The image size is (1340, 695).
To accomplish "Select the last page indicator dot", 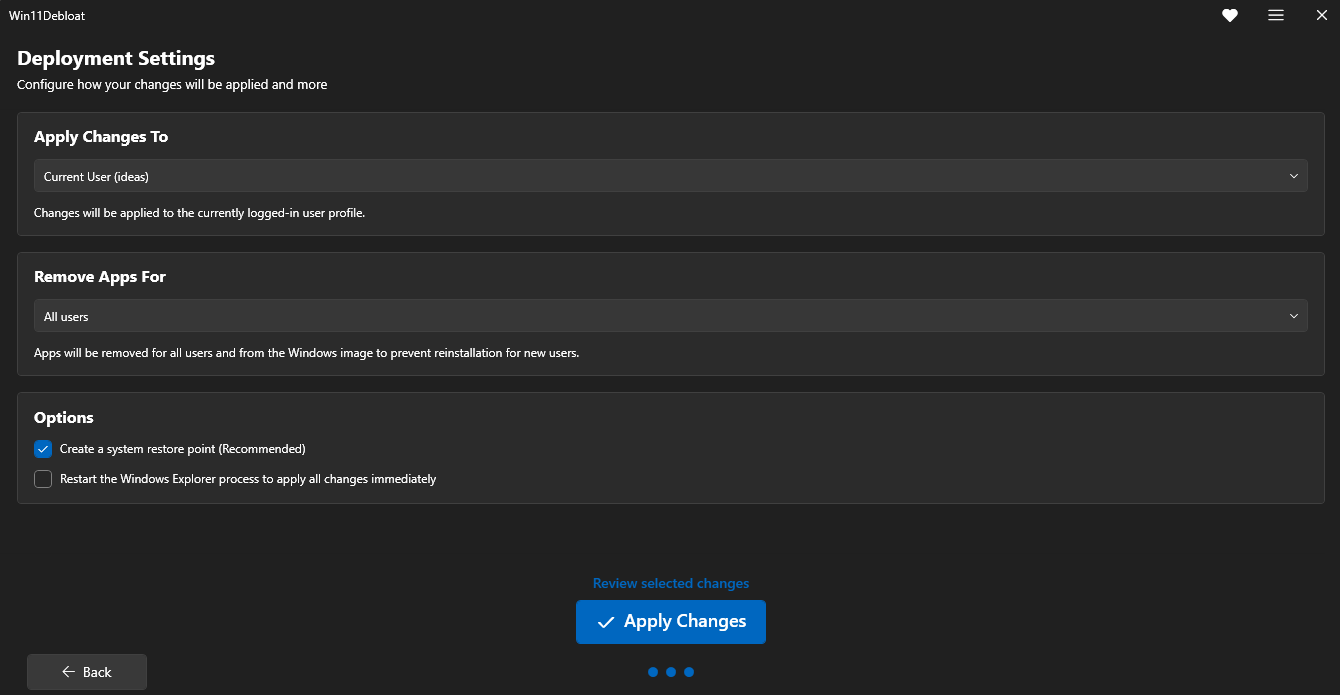I will tap(689, 672).
